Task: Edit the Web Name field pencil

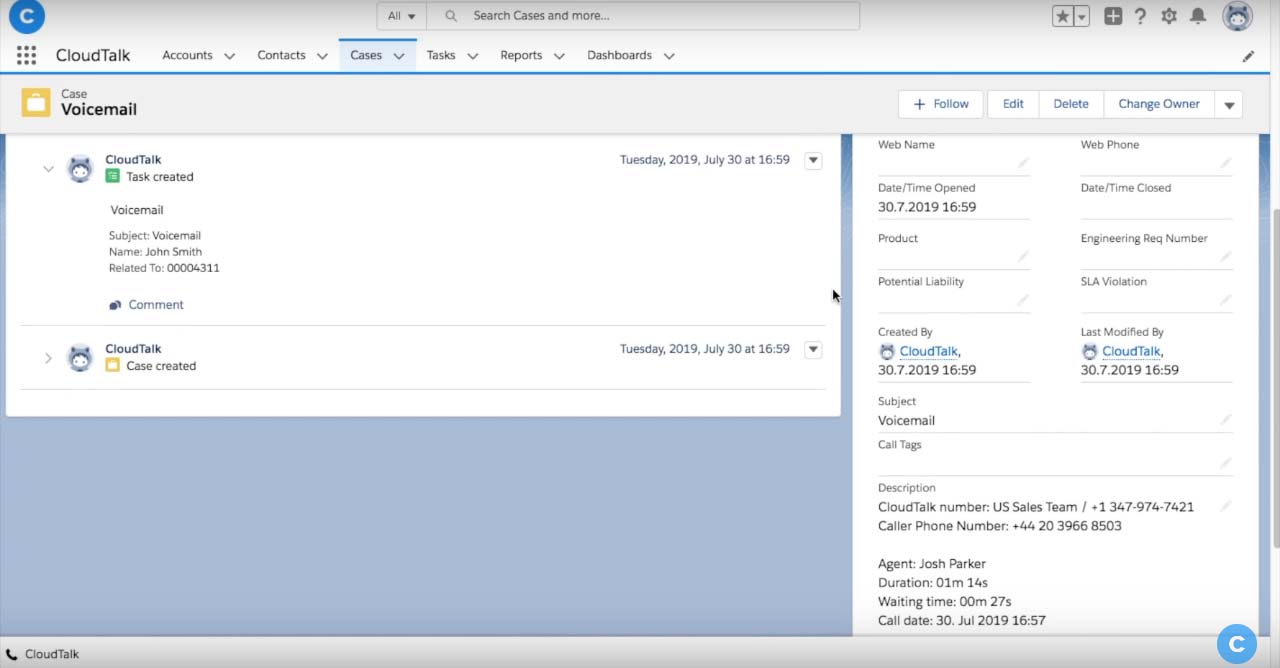Action: click(x=1023, y=163)
